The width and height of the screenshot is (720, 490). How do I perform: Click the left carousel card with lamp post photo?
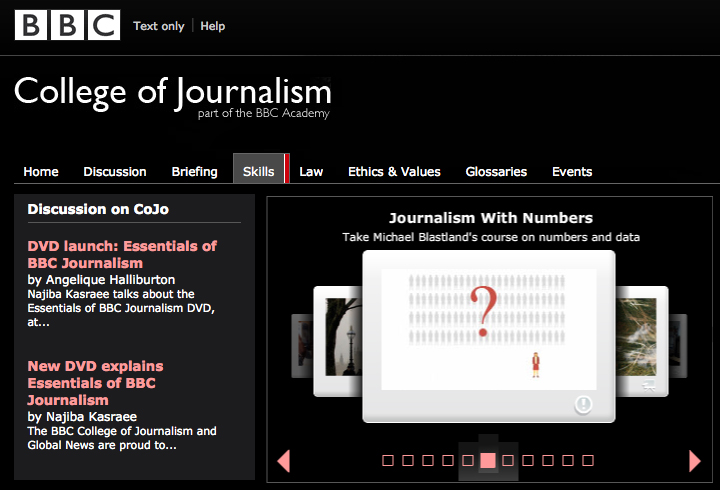tap(338, 341)
